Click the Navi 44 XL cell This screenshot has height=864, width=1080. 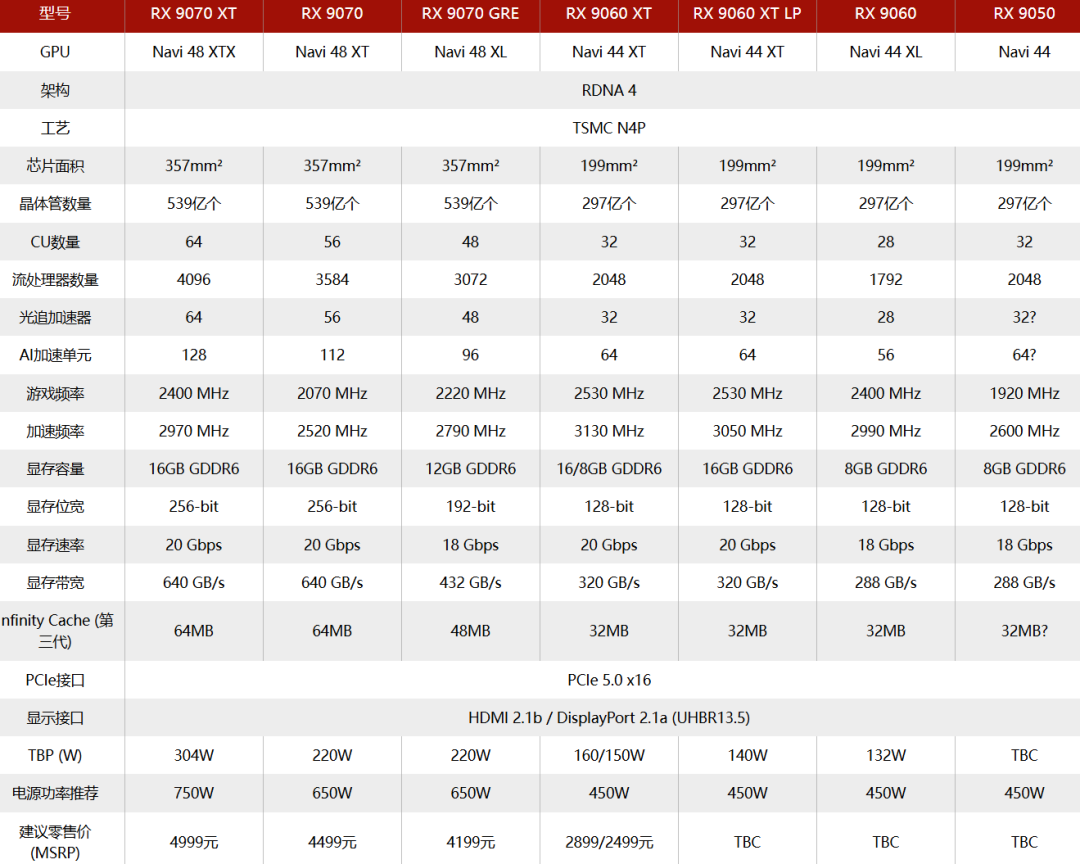point(886,52)
